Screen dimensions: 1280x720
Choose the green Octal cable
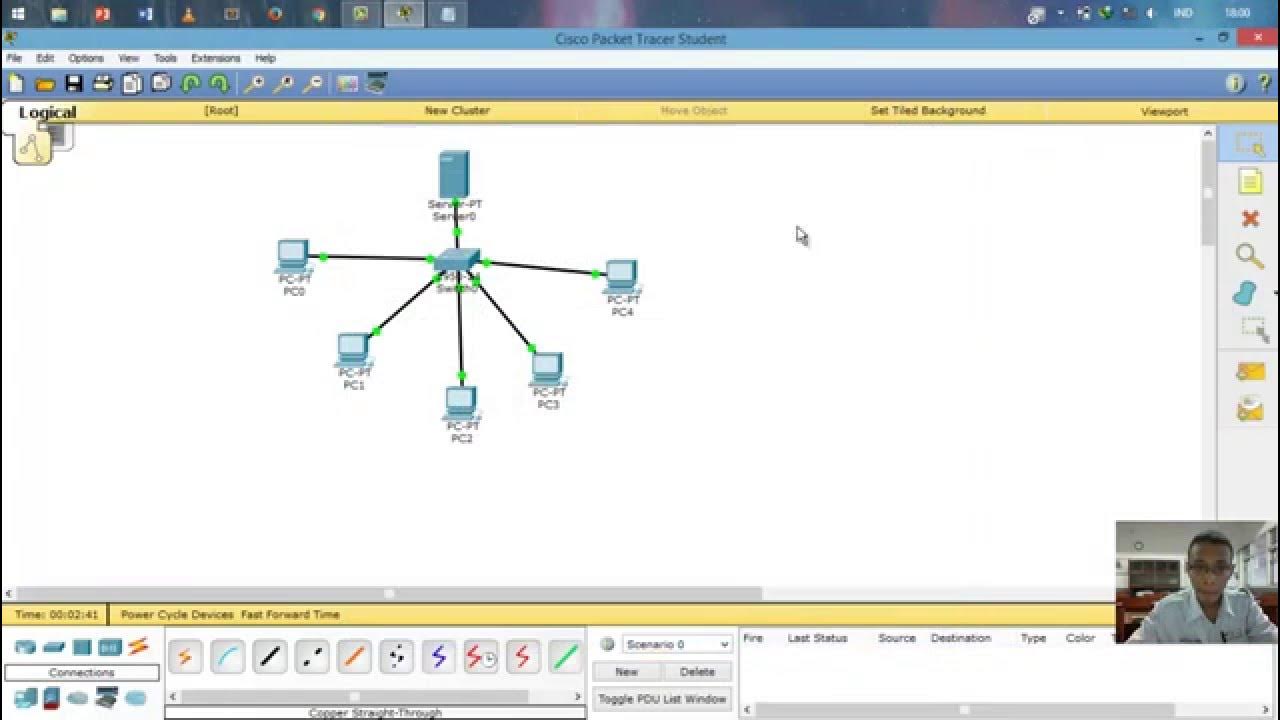[x=565, y=657]
